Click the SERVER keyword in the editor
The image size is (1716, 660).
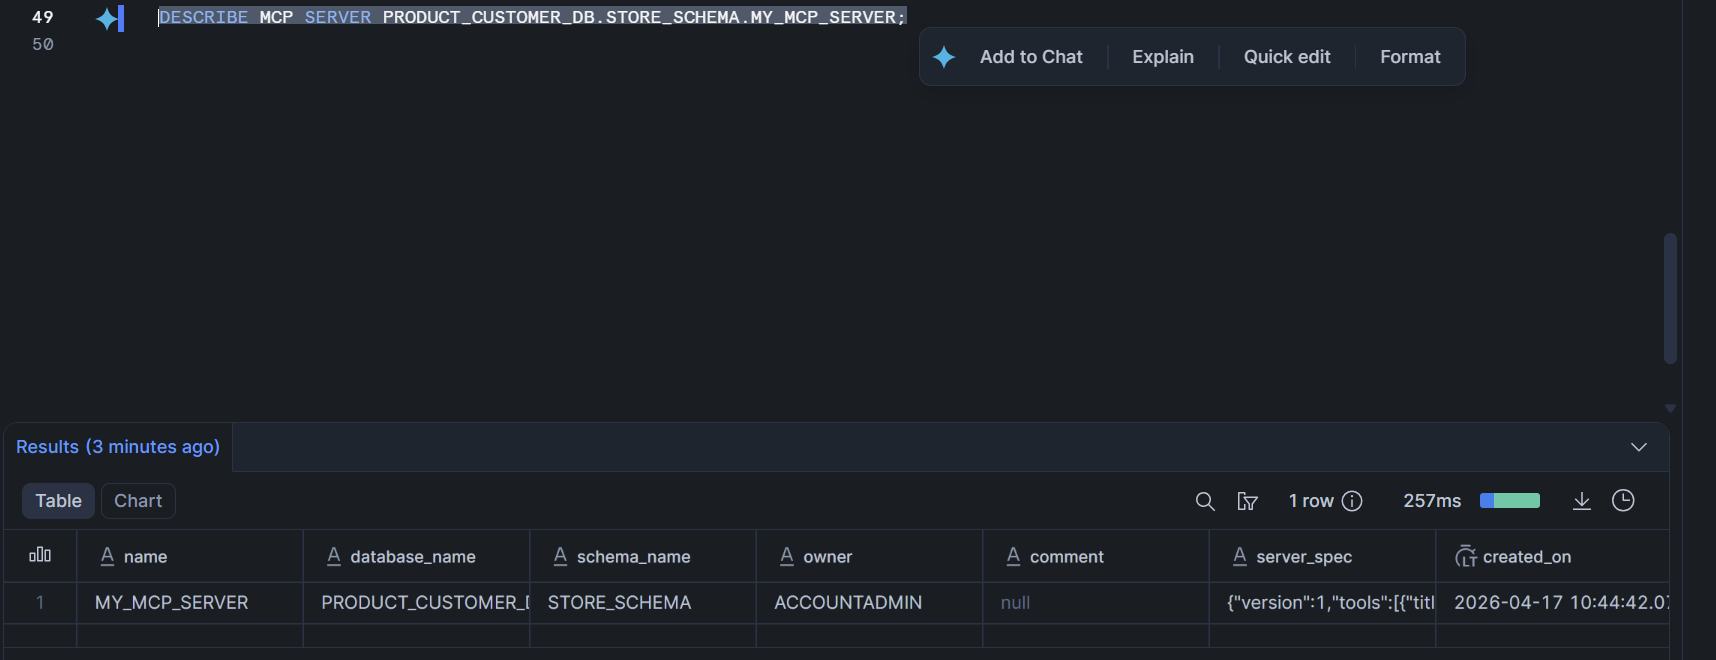coord(338,17)
